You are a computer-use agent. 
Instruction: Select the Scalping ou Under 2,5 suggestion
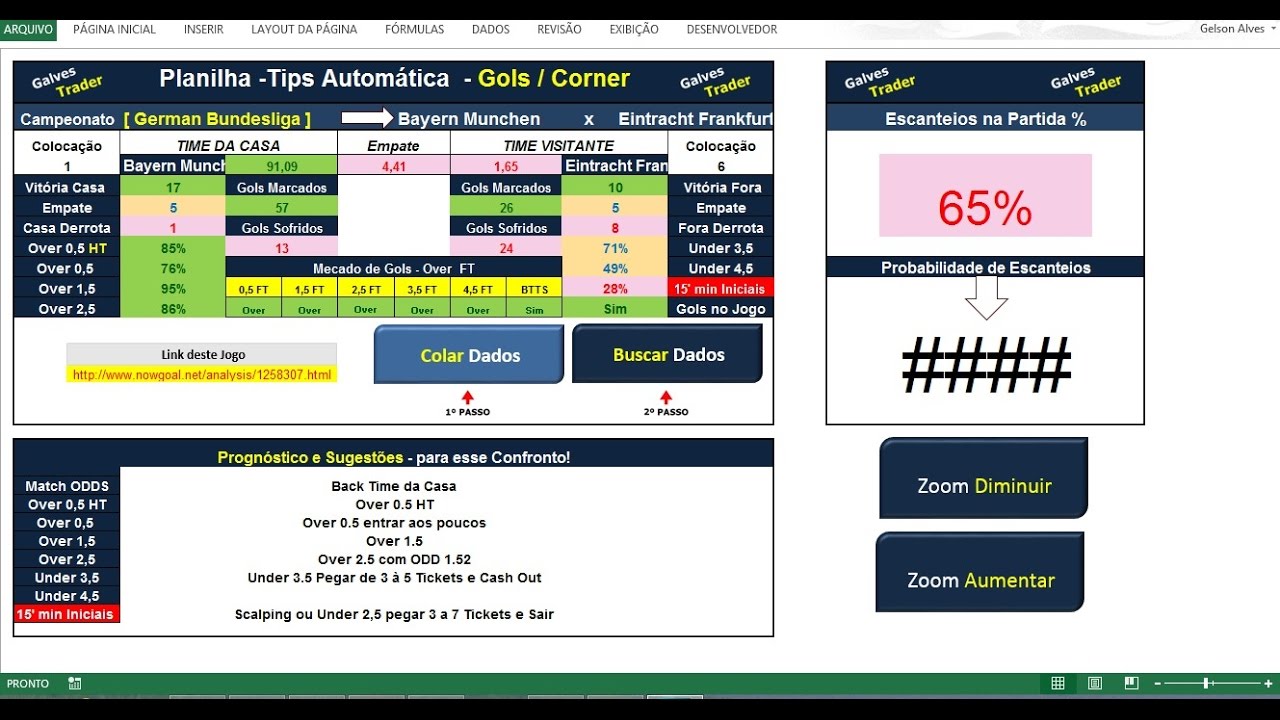click(394, 614)
